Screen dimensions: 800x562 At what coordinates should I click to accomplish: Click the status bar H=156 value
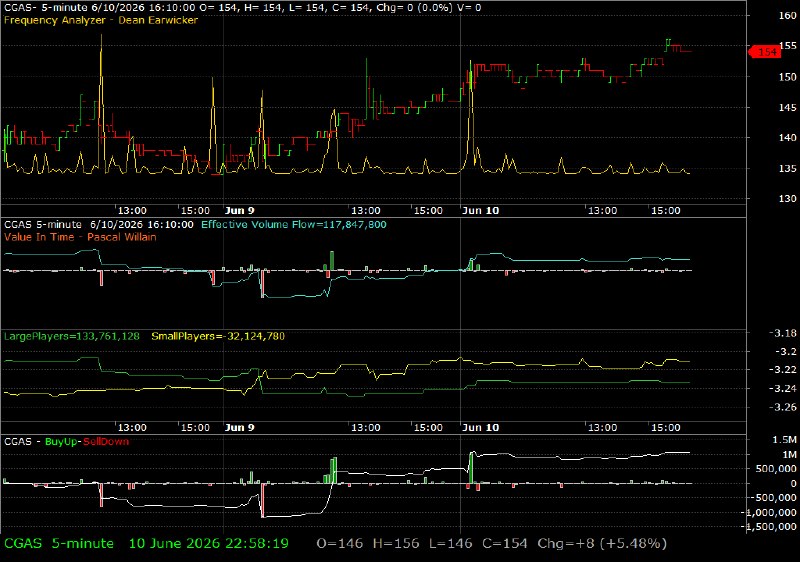pyautogui.click(x=396, y=544)
